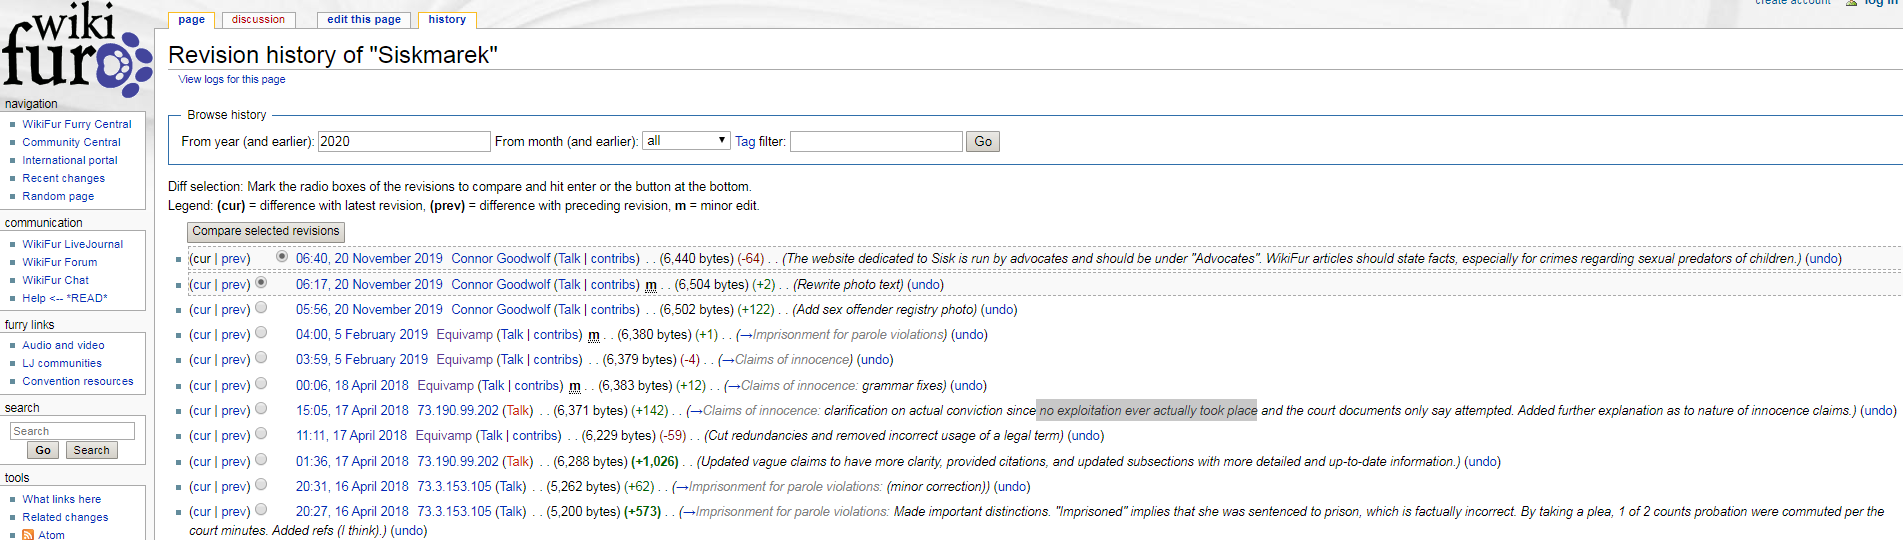Image resolution: width=1903 pixels, height=540 pixels.
Task: Open the 05:56, 20 November 2019 revision
Action: pyautogui.click(x=369, y=309)
